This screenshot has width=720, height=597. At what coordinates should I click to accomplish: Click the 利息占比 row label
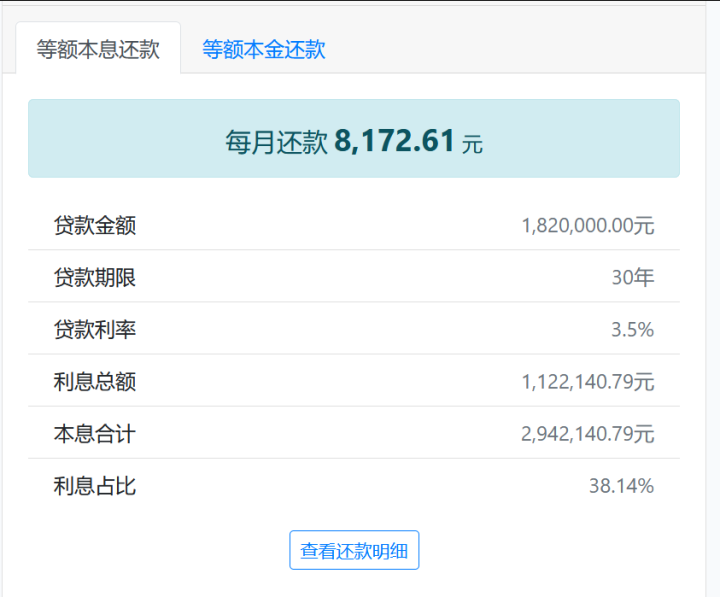pos(95,486)
